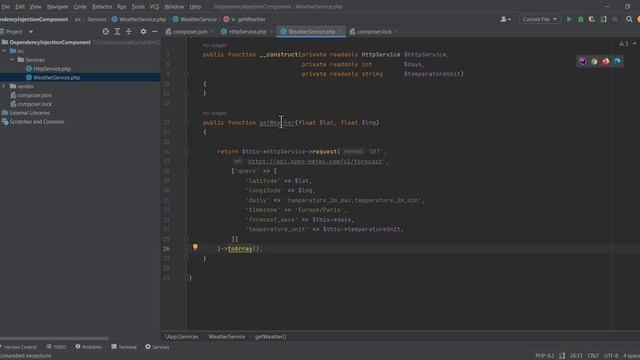Switch to the HttpService.php editor tab

coord(247,31)
